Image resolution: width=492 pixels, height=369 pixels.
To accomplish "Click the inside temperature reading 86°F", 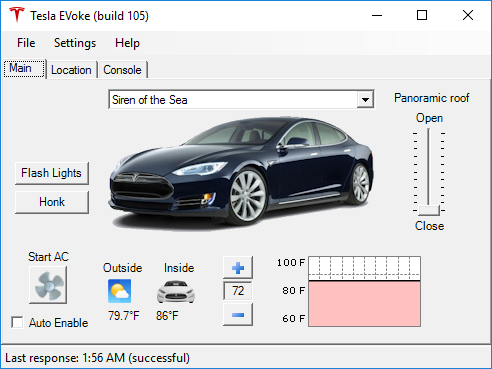I will tap(167, 315).
